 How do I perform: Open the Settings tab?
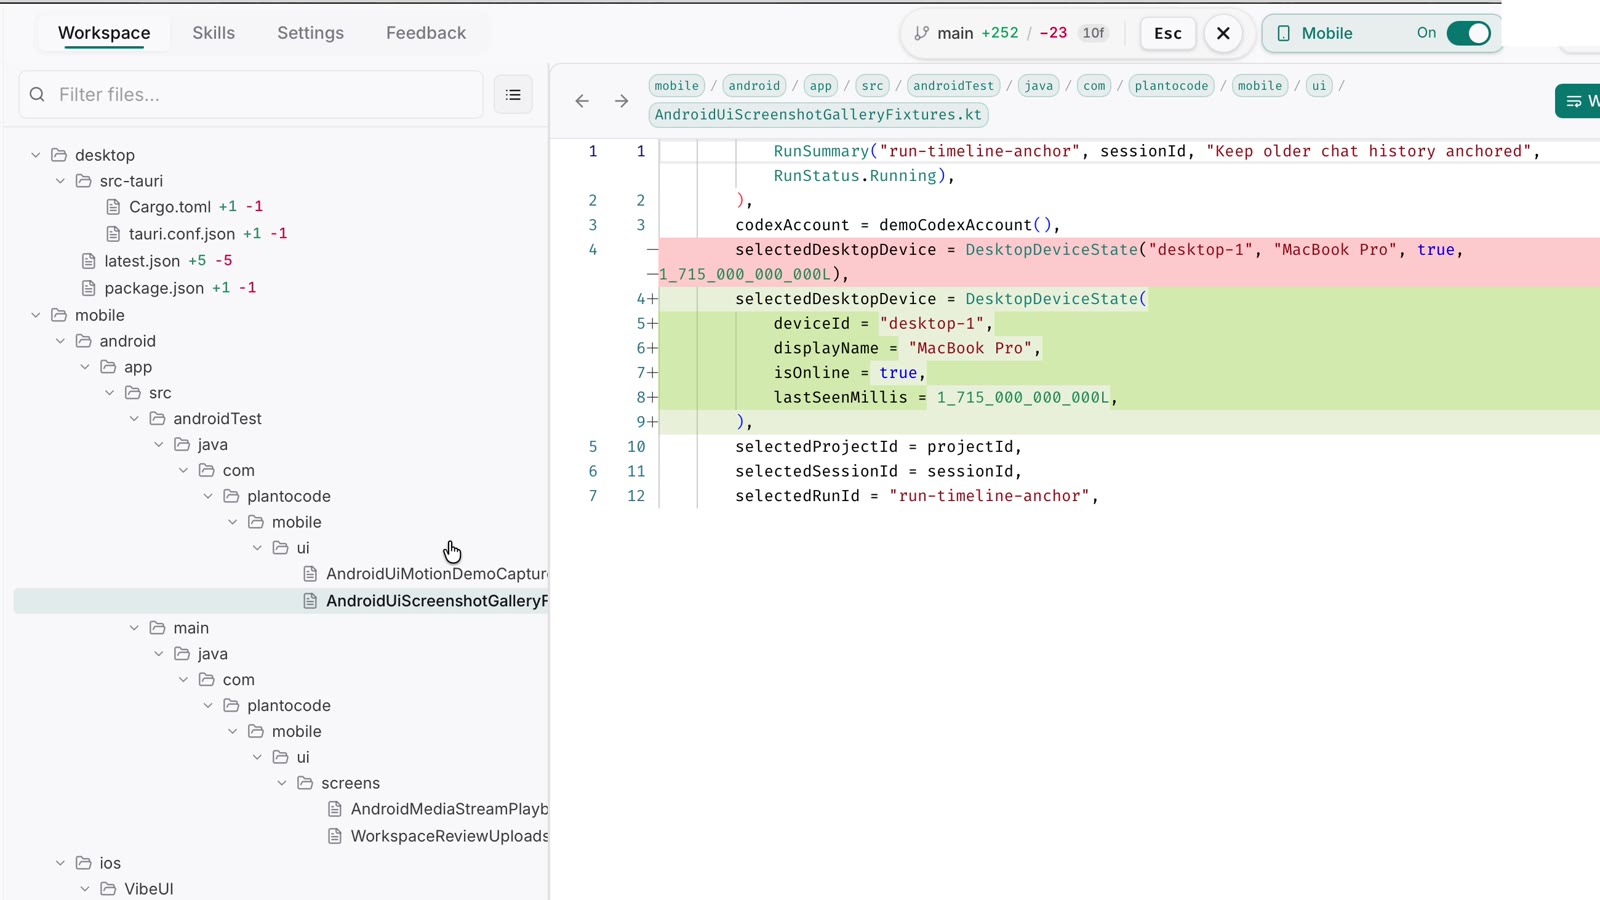click(310, 33)
